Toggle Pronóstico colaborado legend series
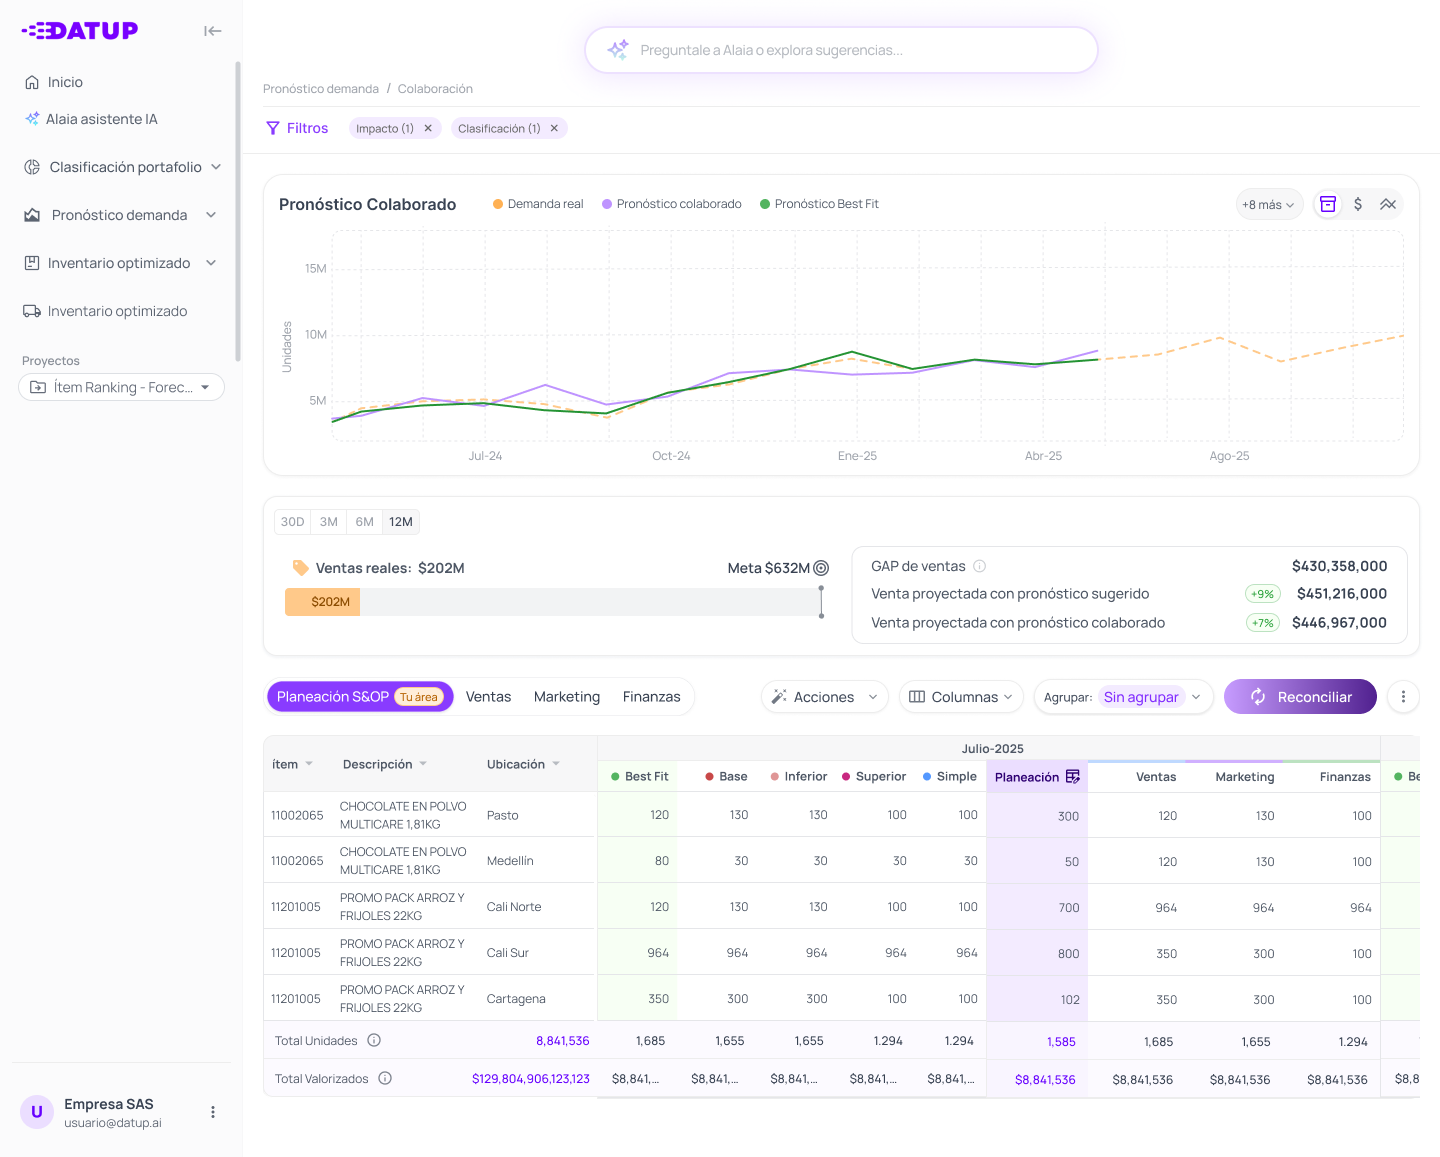Screen dimensions: 1440x1157 [x=672, y=204]
